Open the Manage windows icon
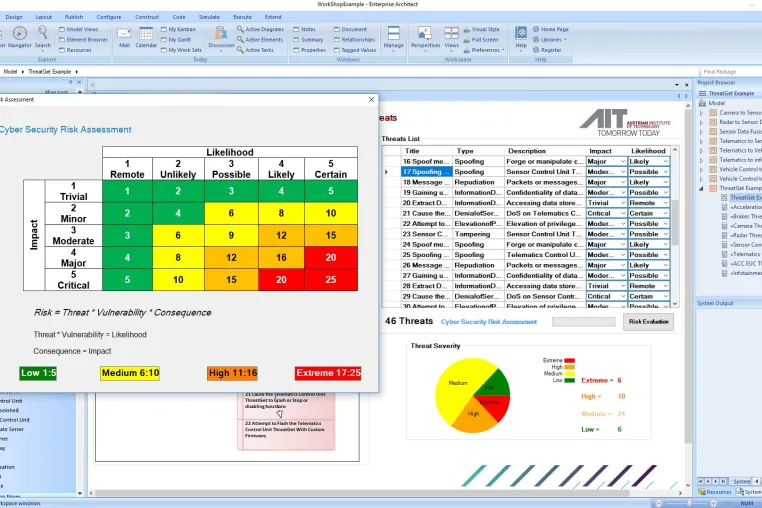 394,37
